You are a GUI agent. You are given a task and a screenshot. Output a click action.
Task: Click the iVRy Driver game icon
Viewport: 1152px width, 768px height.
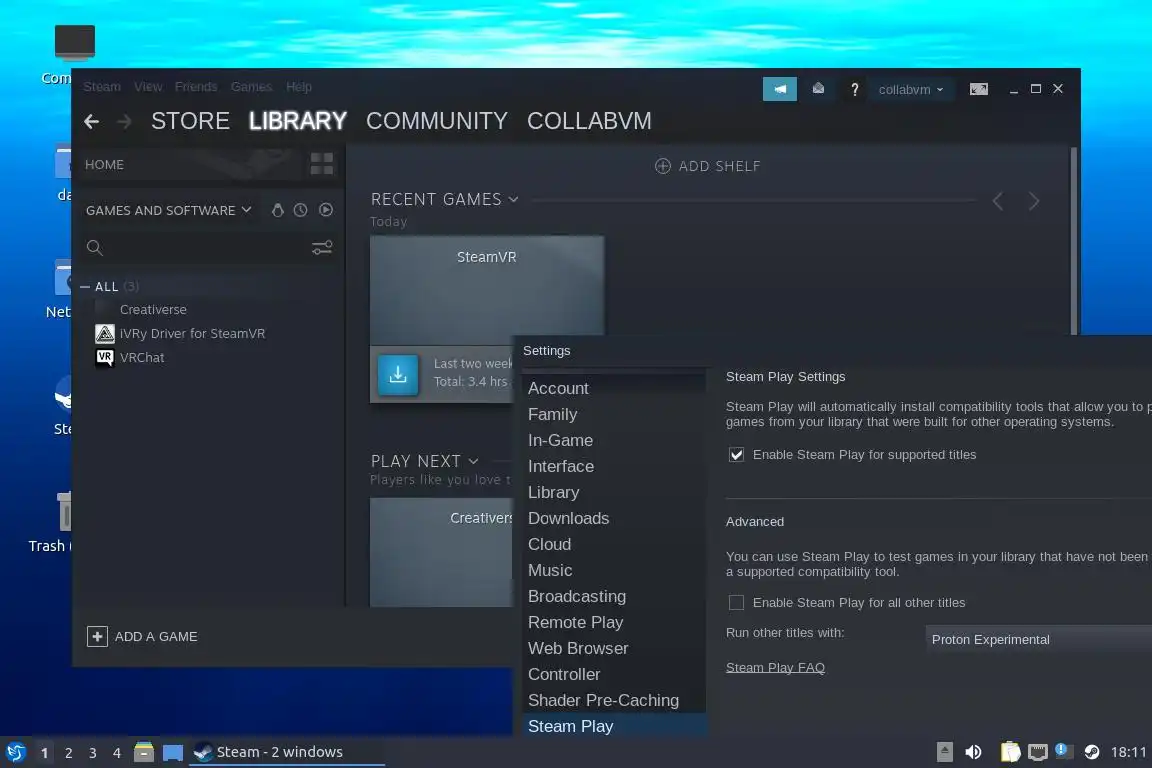[105, 334]
